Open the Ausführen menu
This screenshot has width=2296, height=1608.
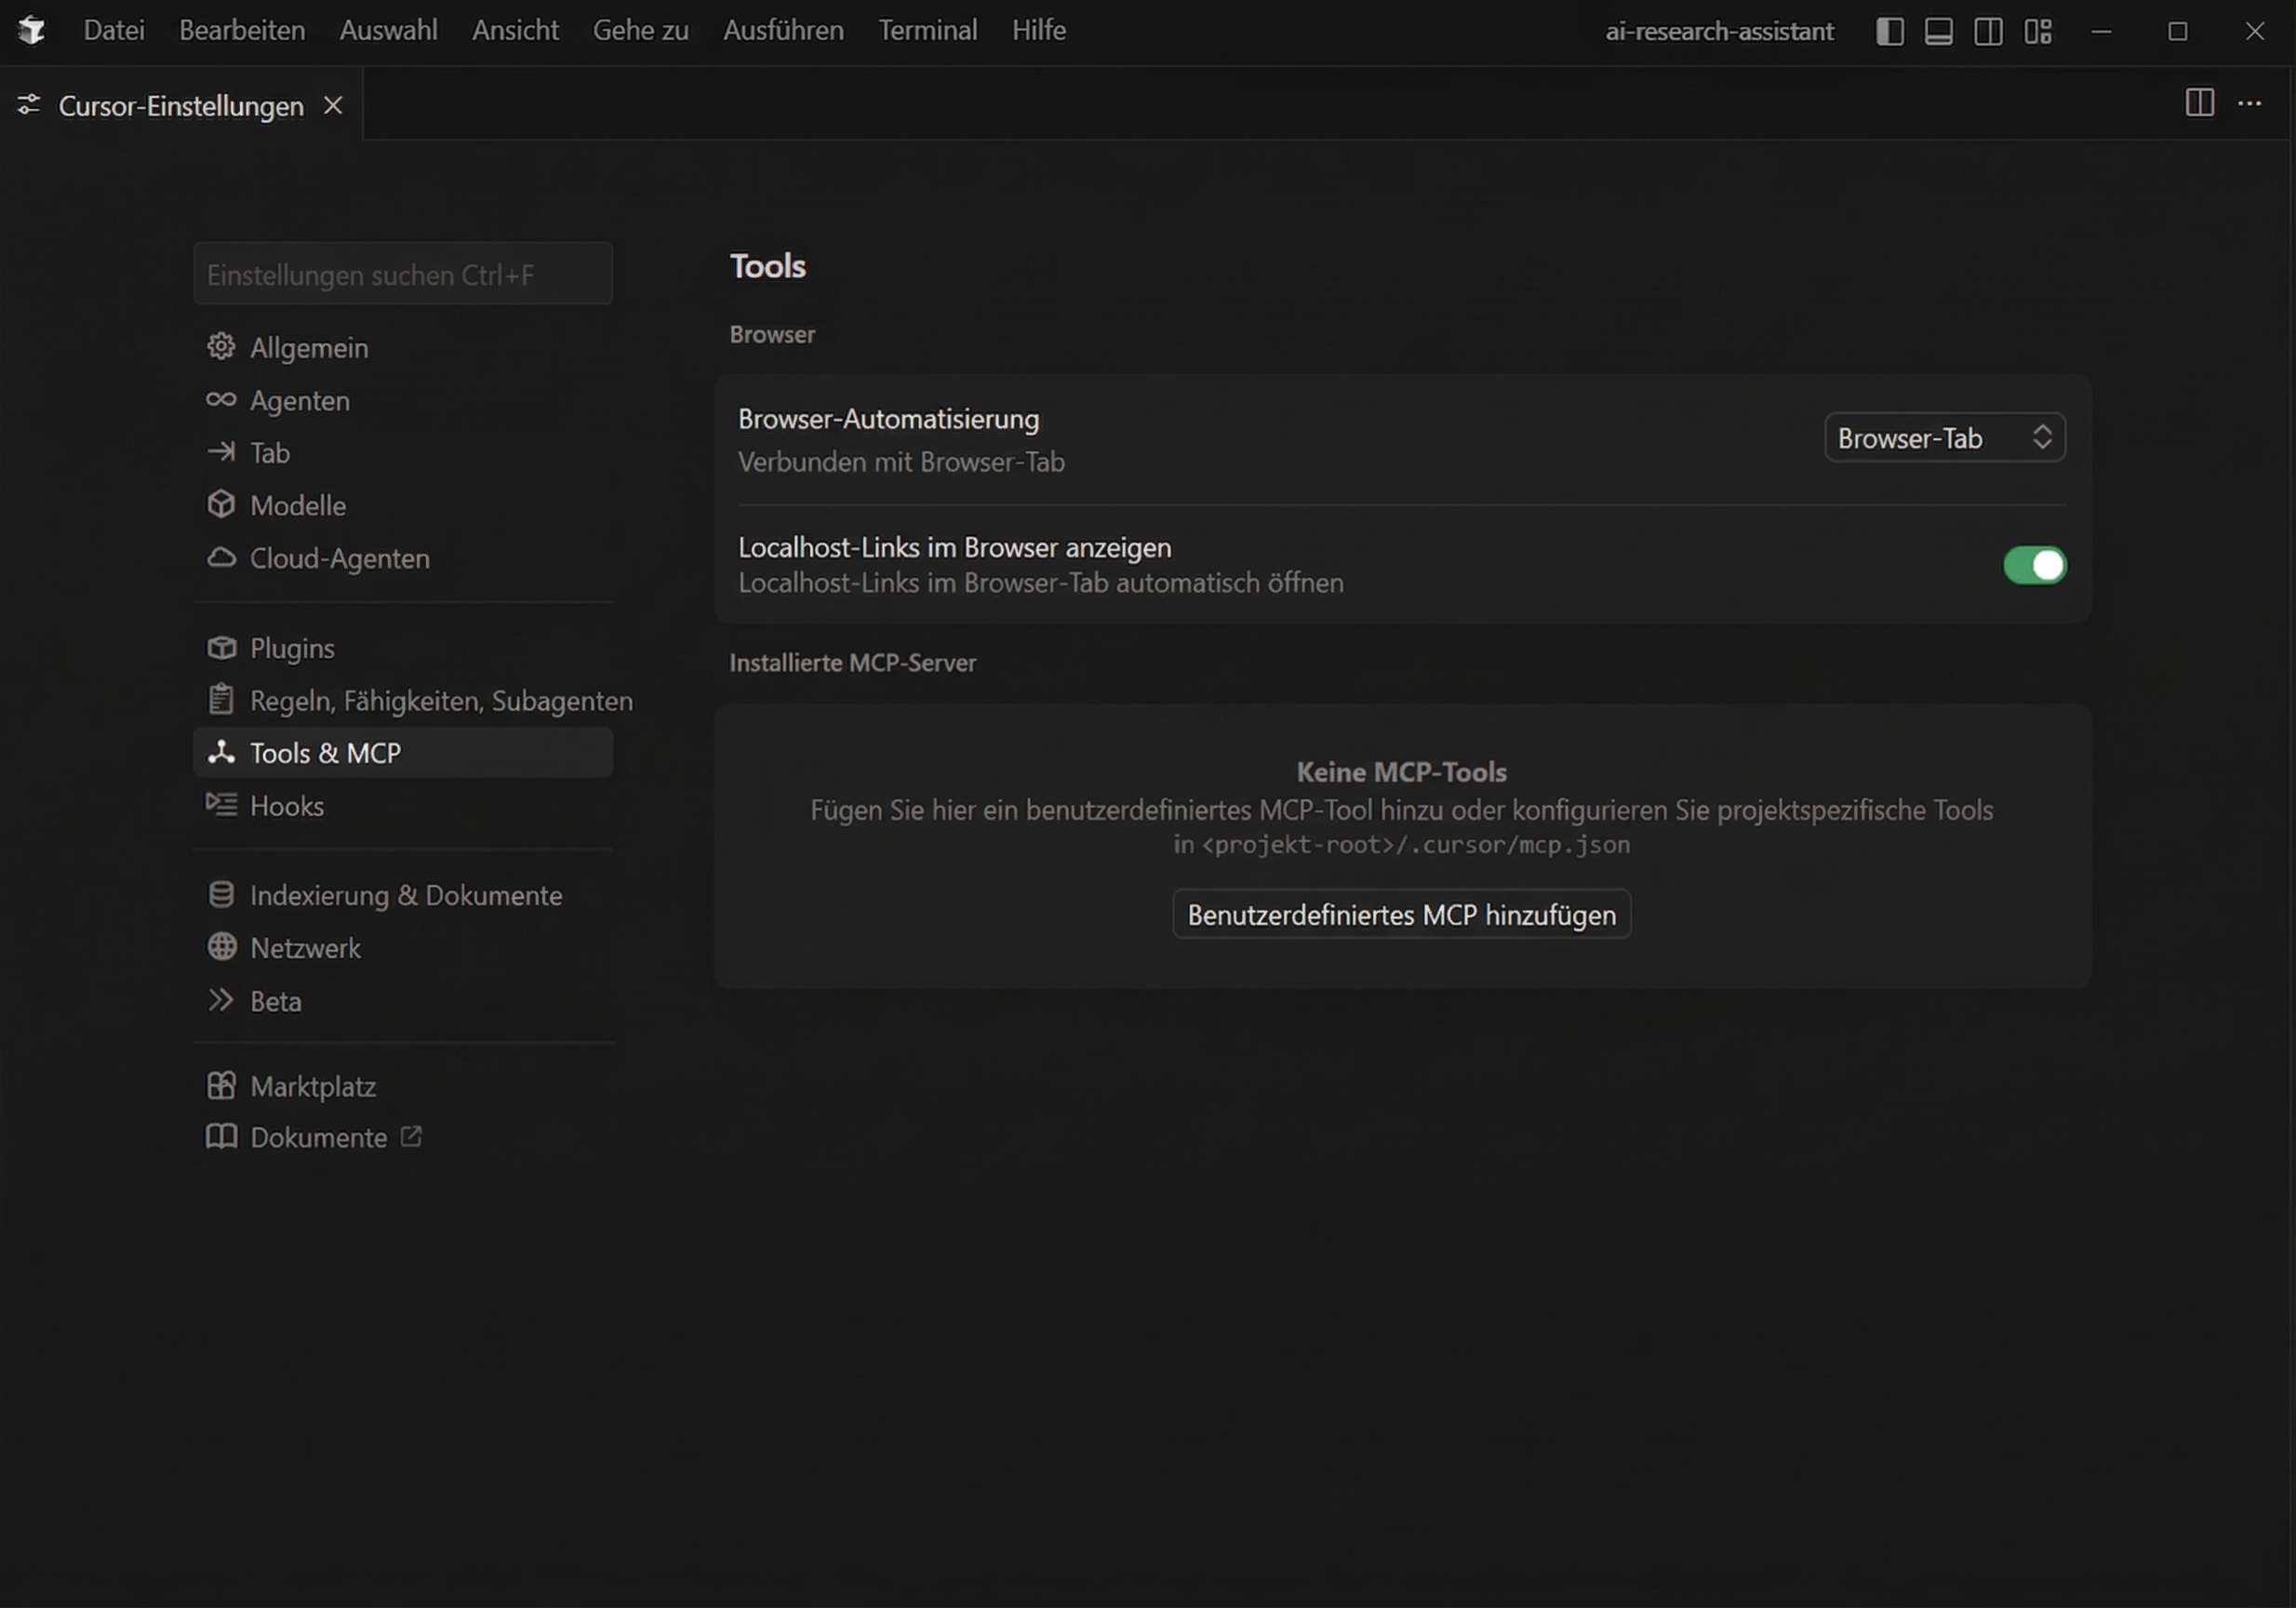point(783,31)
